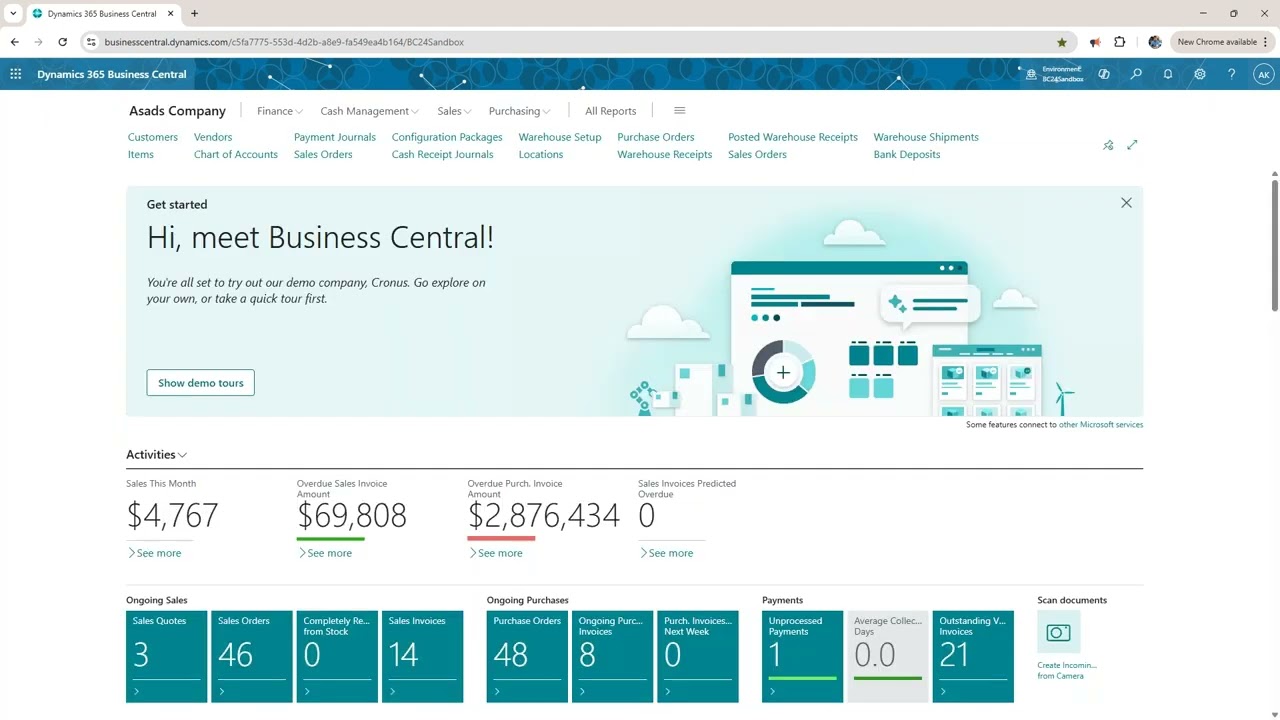Open Bank Deposits link
Viewport: 1280px width, 720px height.
point(907,154)
